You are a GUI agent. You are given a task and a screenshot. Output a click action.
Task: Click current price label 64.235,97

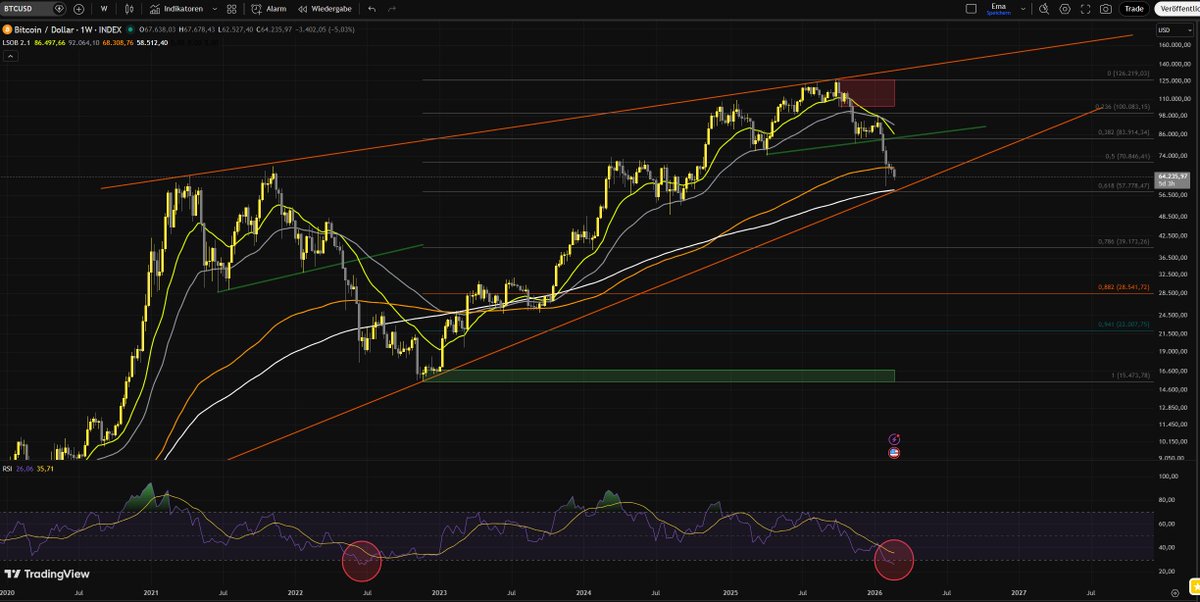[1171, 176]
